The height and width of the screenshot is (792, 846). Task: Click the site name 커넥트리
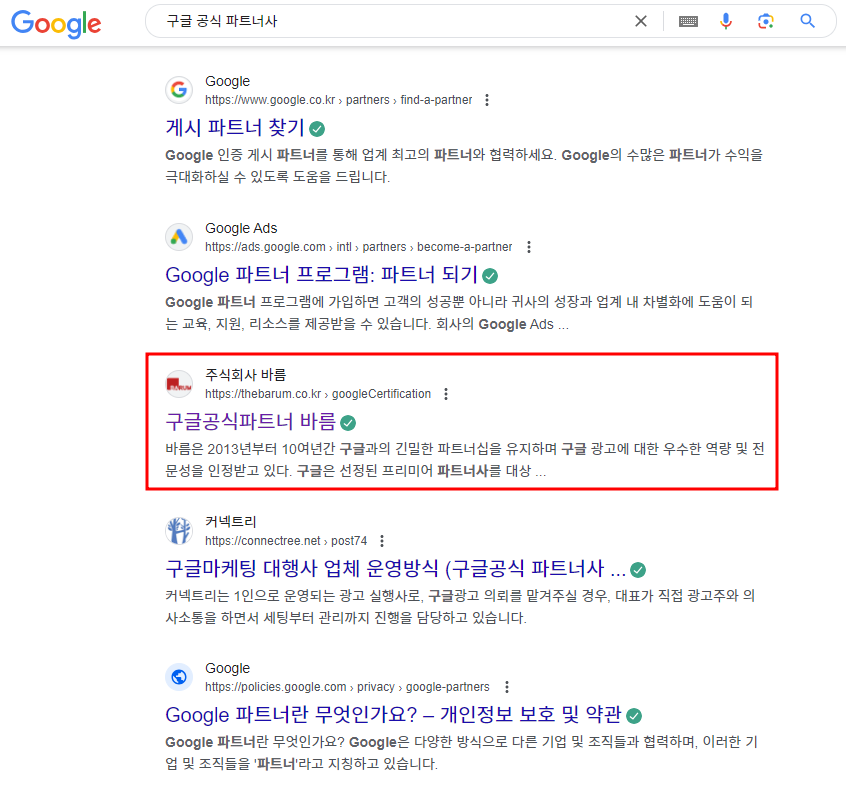coord(230,521)
